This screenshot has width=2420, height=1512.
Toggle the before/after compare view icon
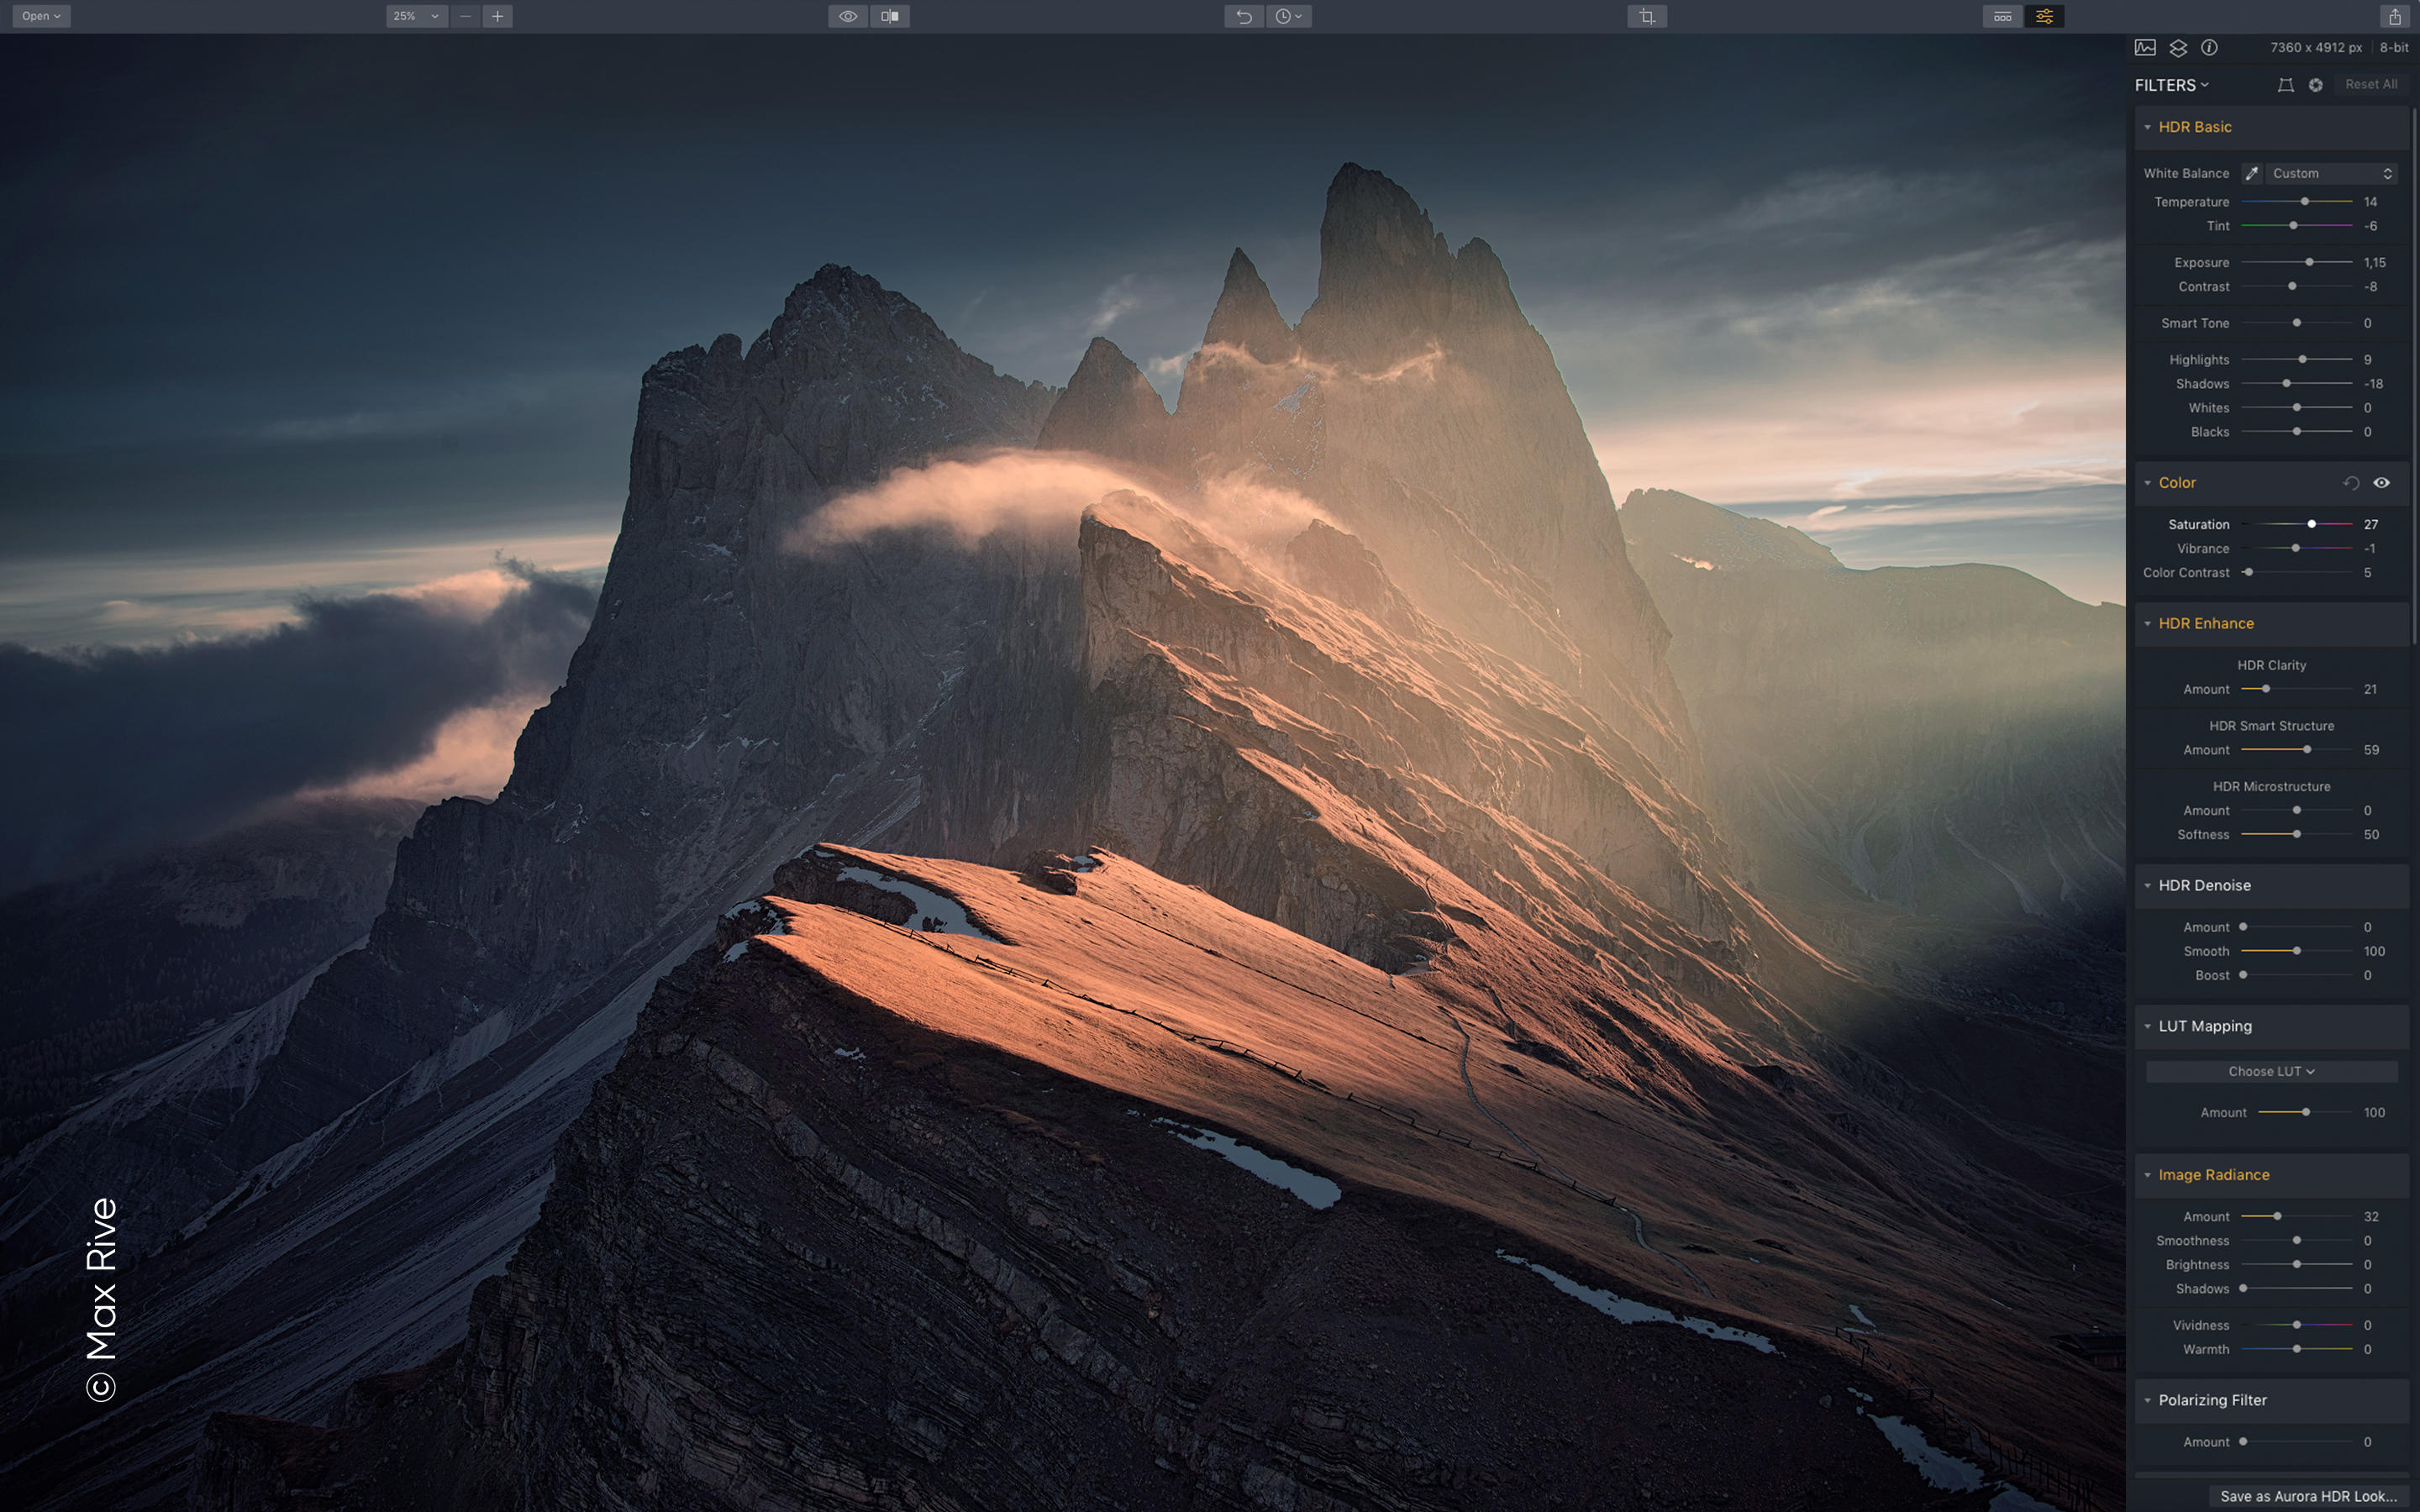pyautogui.click(x=889, y=16)
